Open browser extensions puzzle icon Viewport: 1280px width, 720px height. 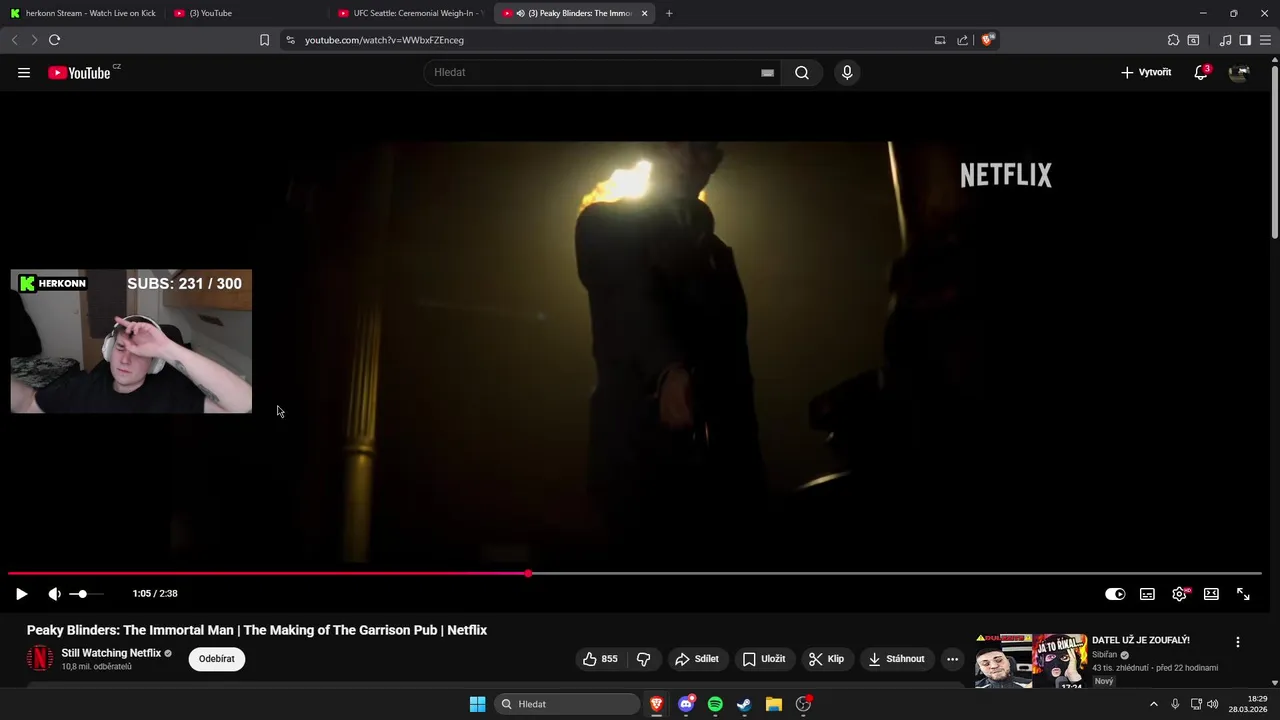click(1173, 40)
